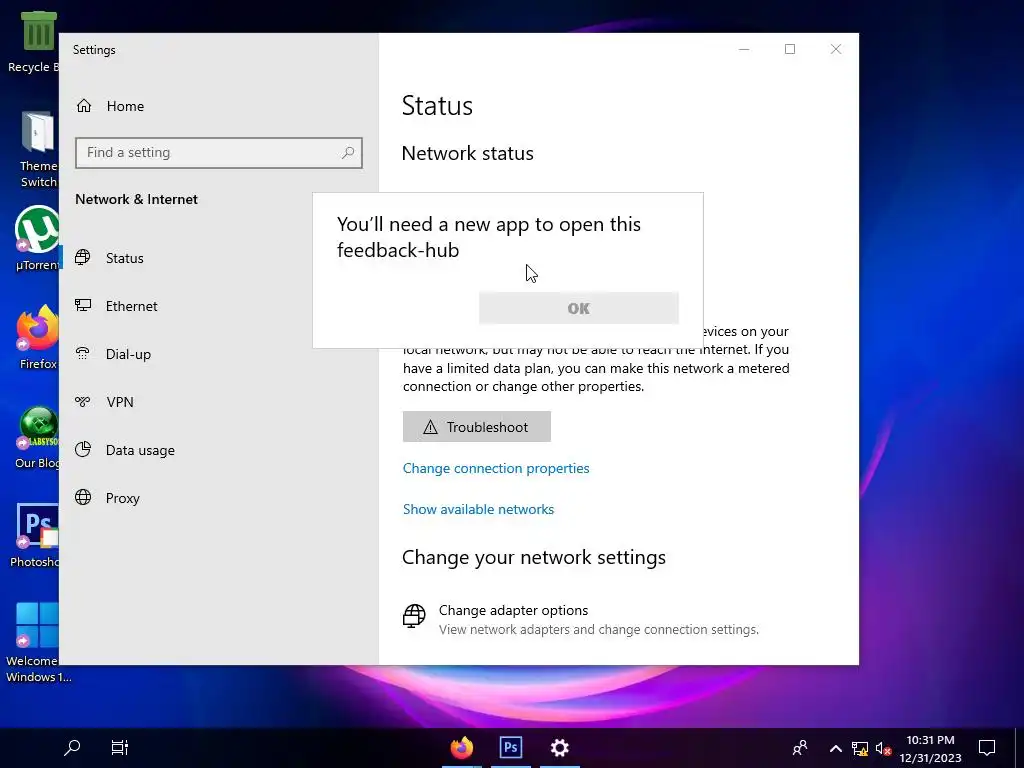The width and height of the screenshot is (1024, 768).
Task: Open the clock showing 10:31 PM
Action: 930,748
